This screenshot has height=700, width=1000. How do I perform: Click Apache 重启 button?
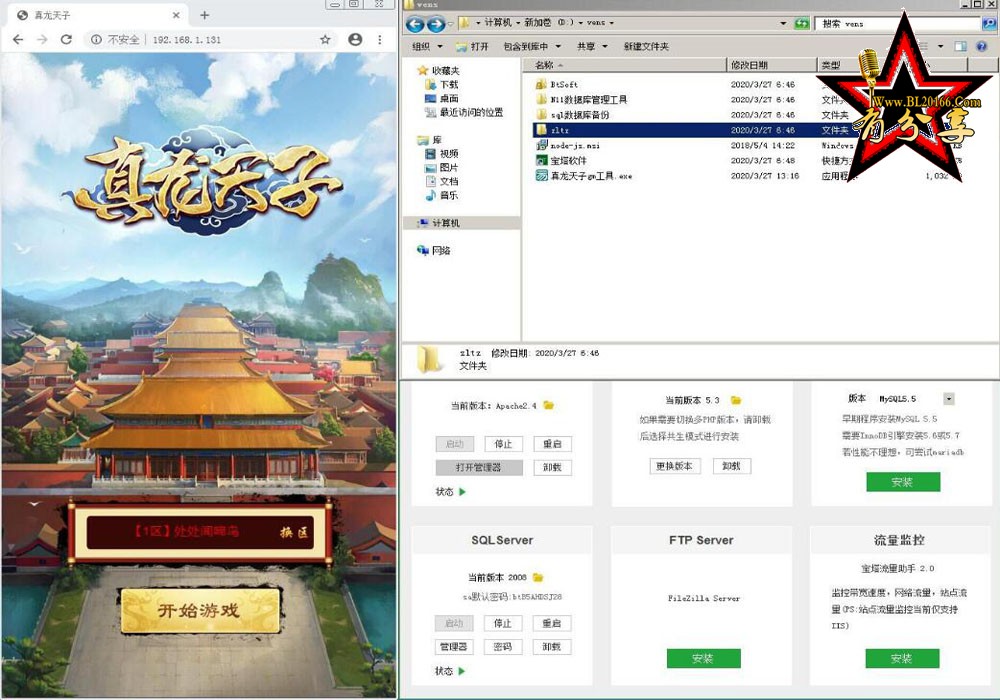(552, 444)
